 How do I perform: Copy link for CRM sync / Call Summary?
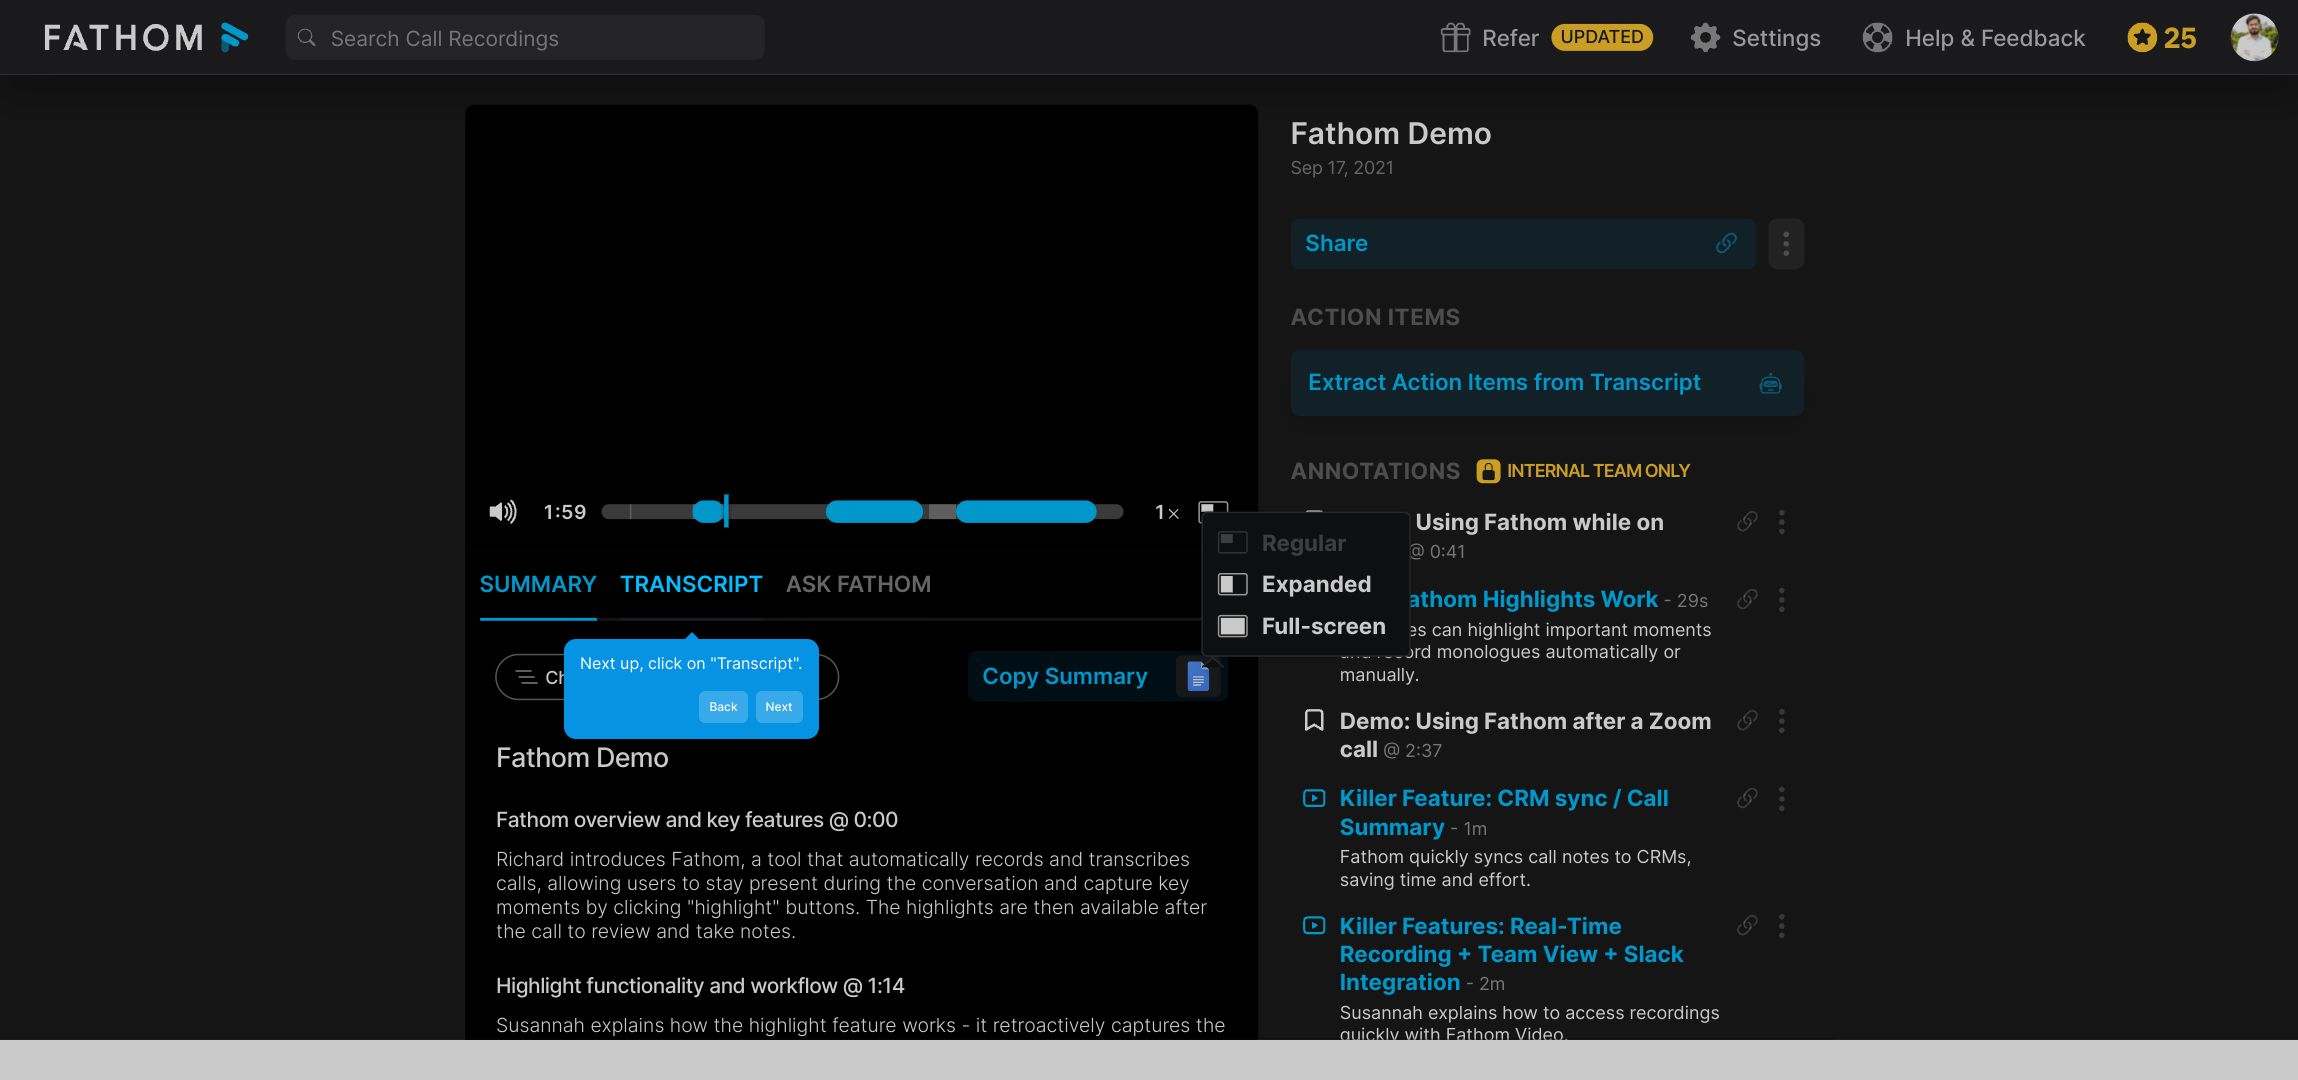pos(1747,797)
